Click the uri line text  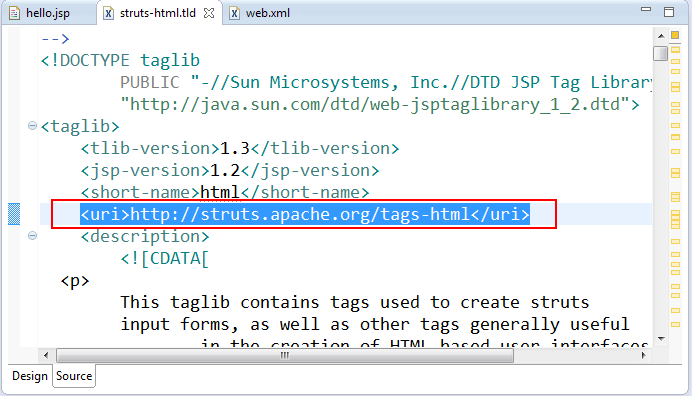pyautogui.click(x=305, y=214)
